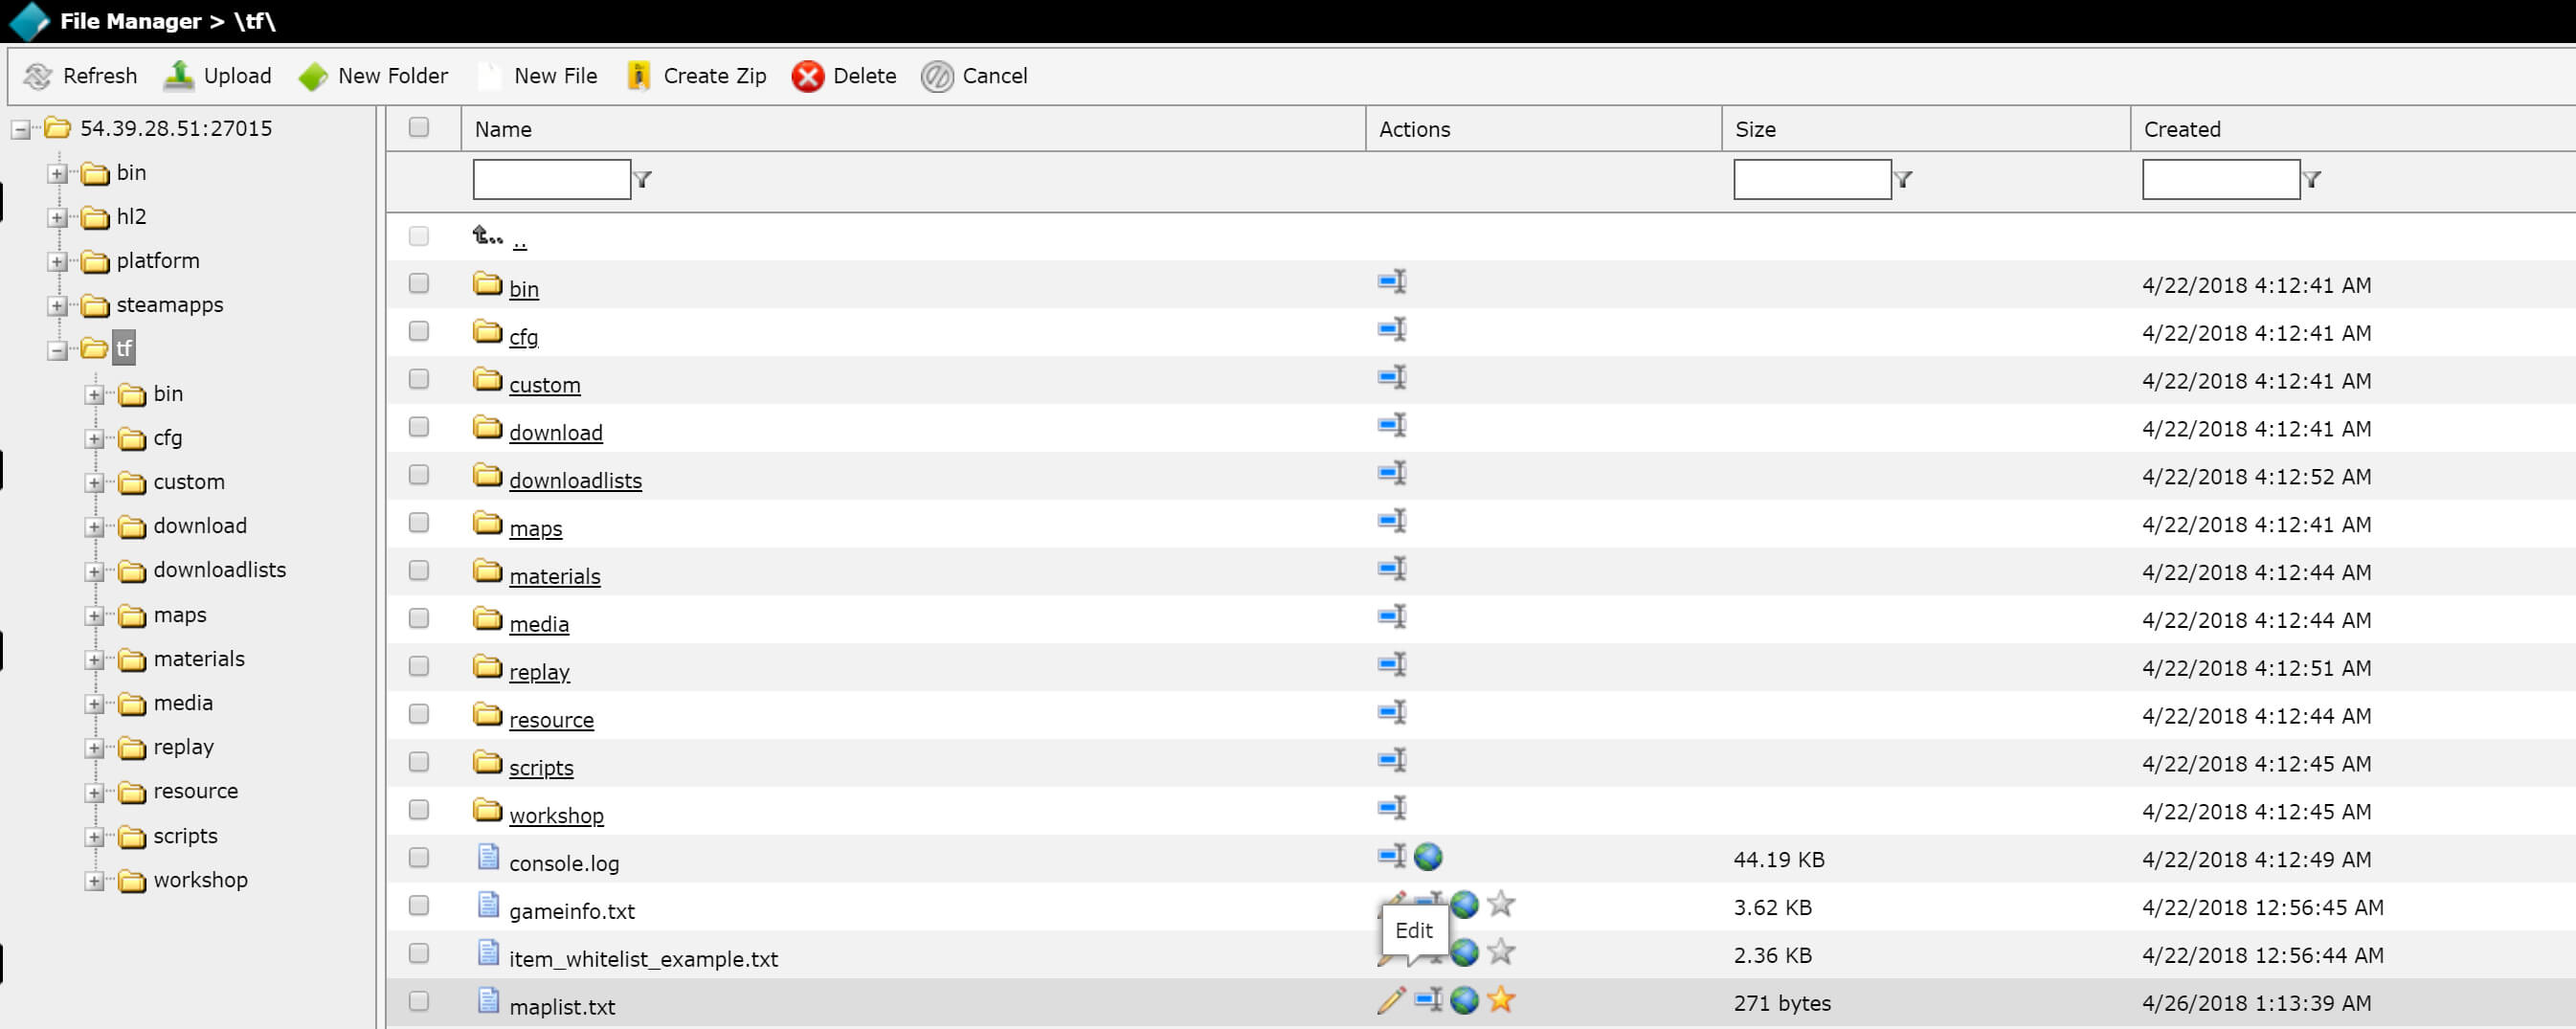Click filter funnel icon beside Size filter
This screenshot has width=2576, height=1029.
(x=1903, y=180)
